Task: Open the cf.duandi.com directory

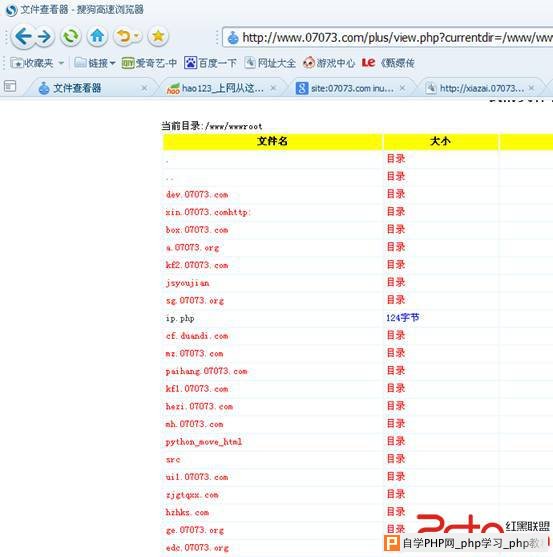Action: (197, 336)
